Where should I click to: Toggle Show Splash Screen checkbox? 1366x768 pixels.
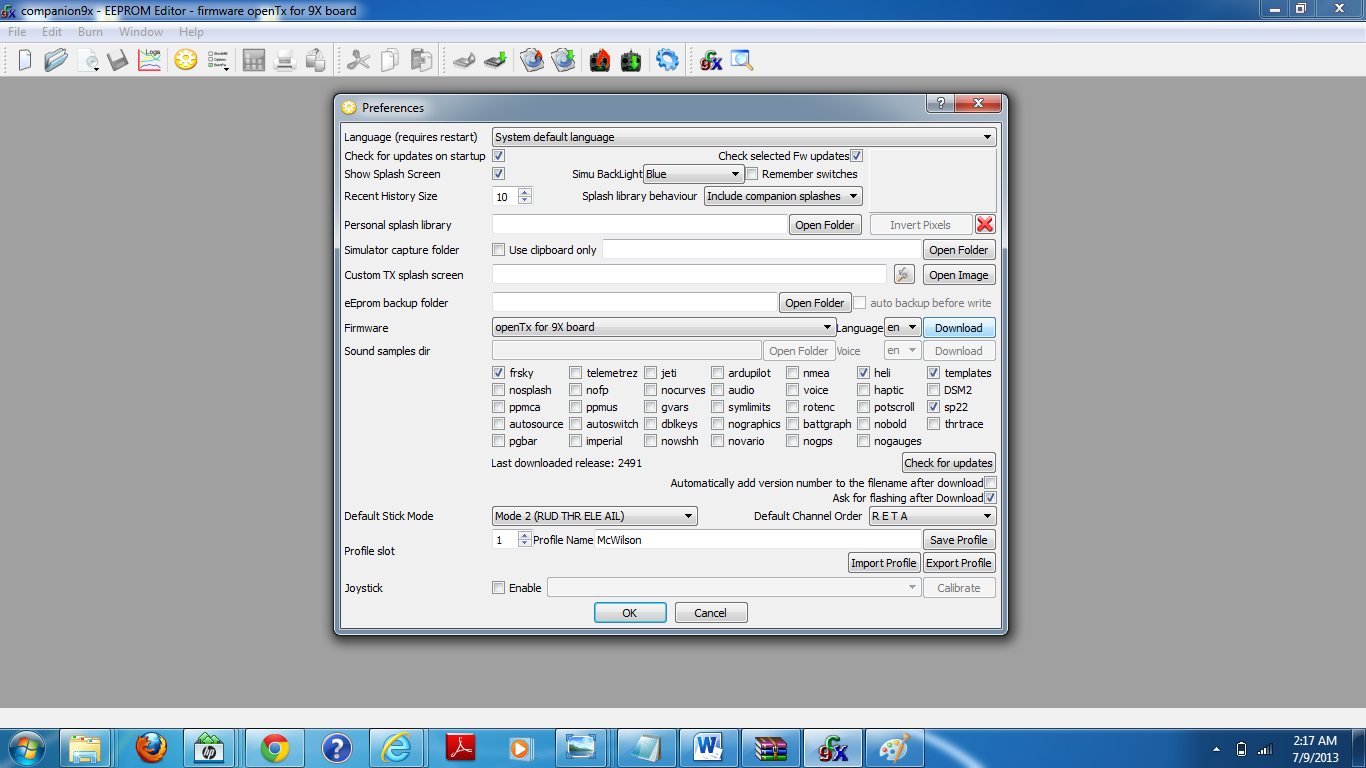pos(499,174)
